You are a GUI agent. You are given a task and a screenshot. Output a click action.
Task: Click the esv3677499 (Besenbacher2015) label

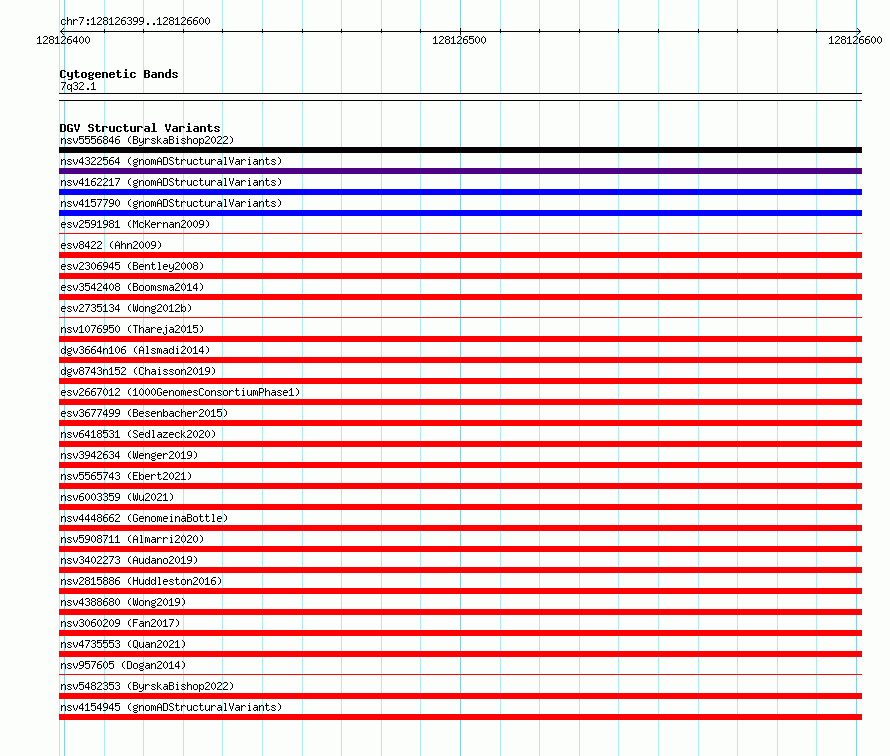tap(144, 413)
